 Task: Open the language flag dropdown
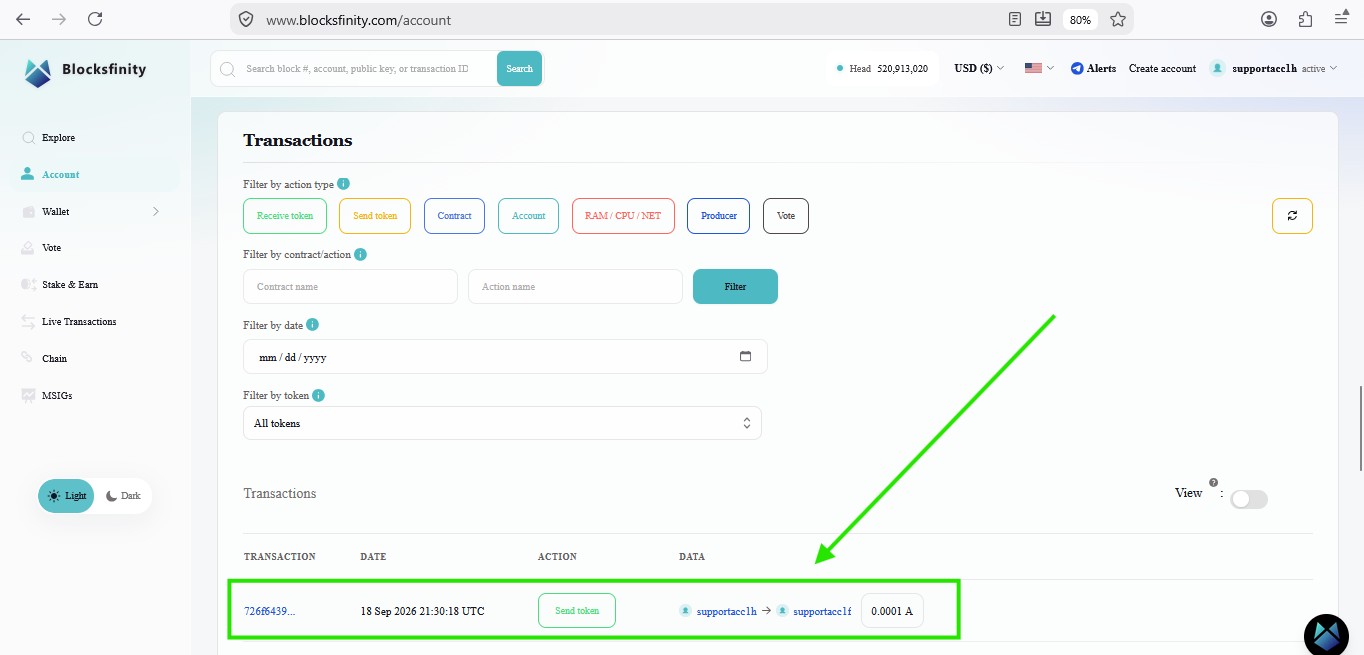pos(1039,68)
